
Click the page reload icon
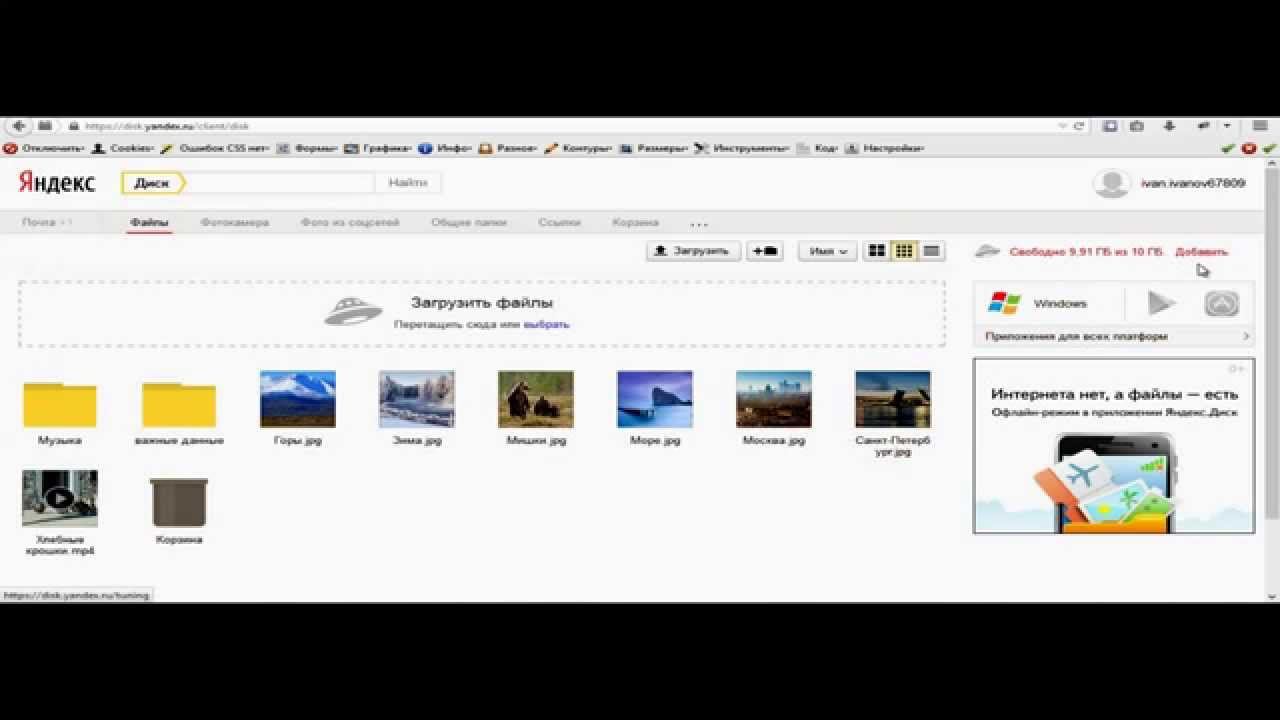click(x=1079, y=126)
